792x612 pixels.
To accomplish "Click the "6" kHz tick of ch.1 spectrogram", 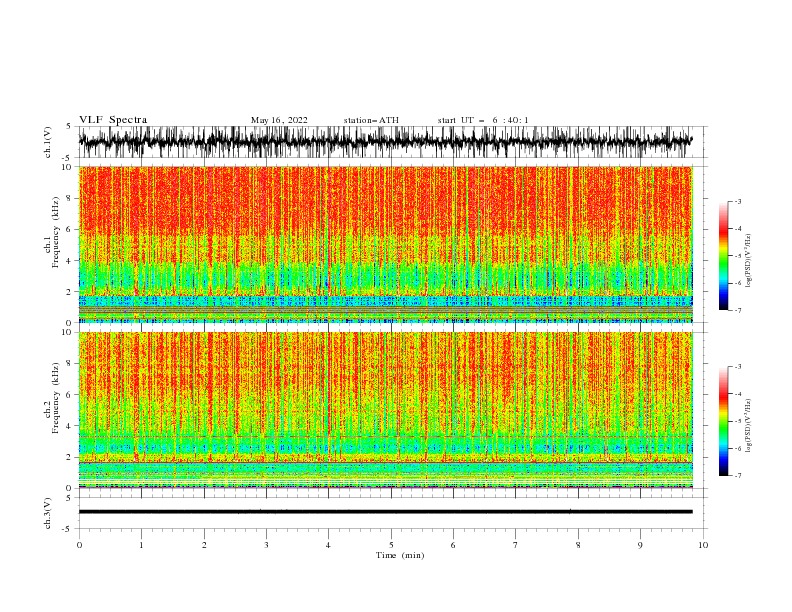I will tap(69, 229).
